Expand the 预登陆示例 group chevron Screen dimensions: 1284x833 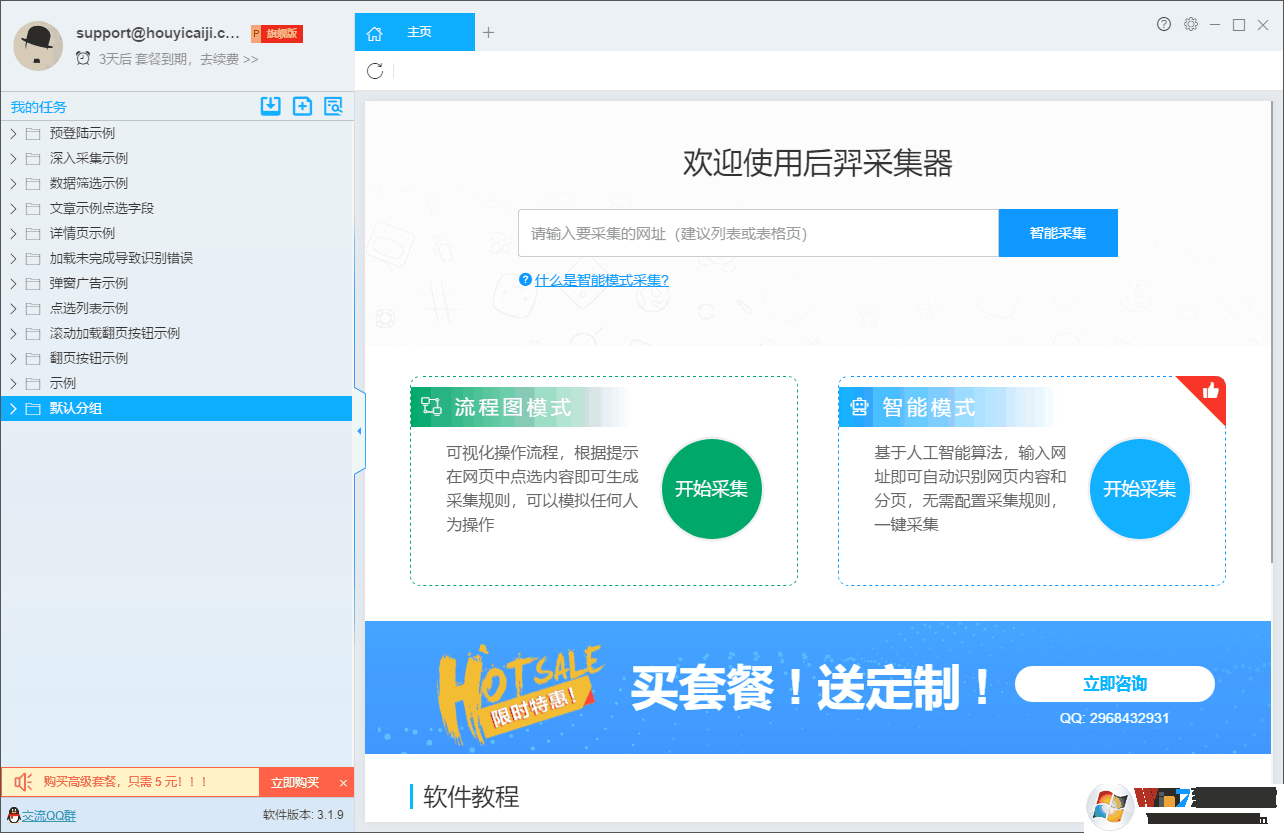[13, 133]
